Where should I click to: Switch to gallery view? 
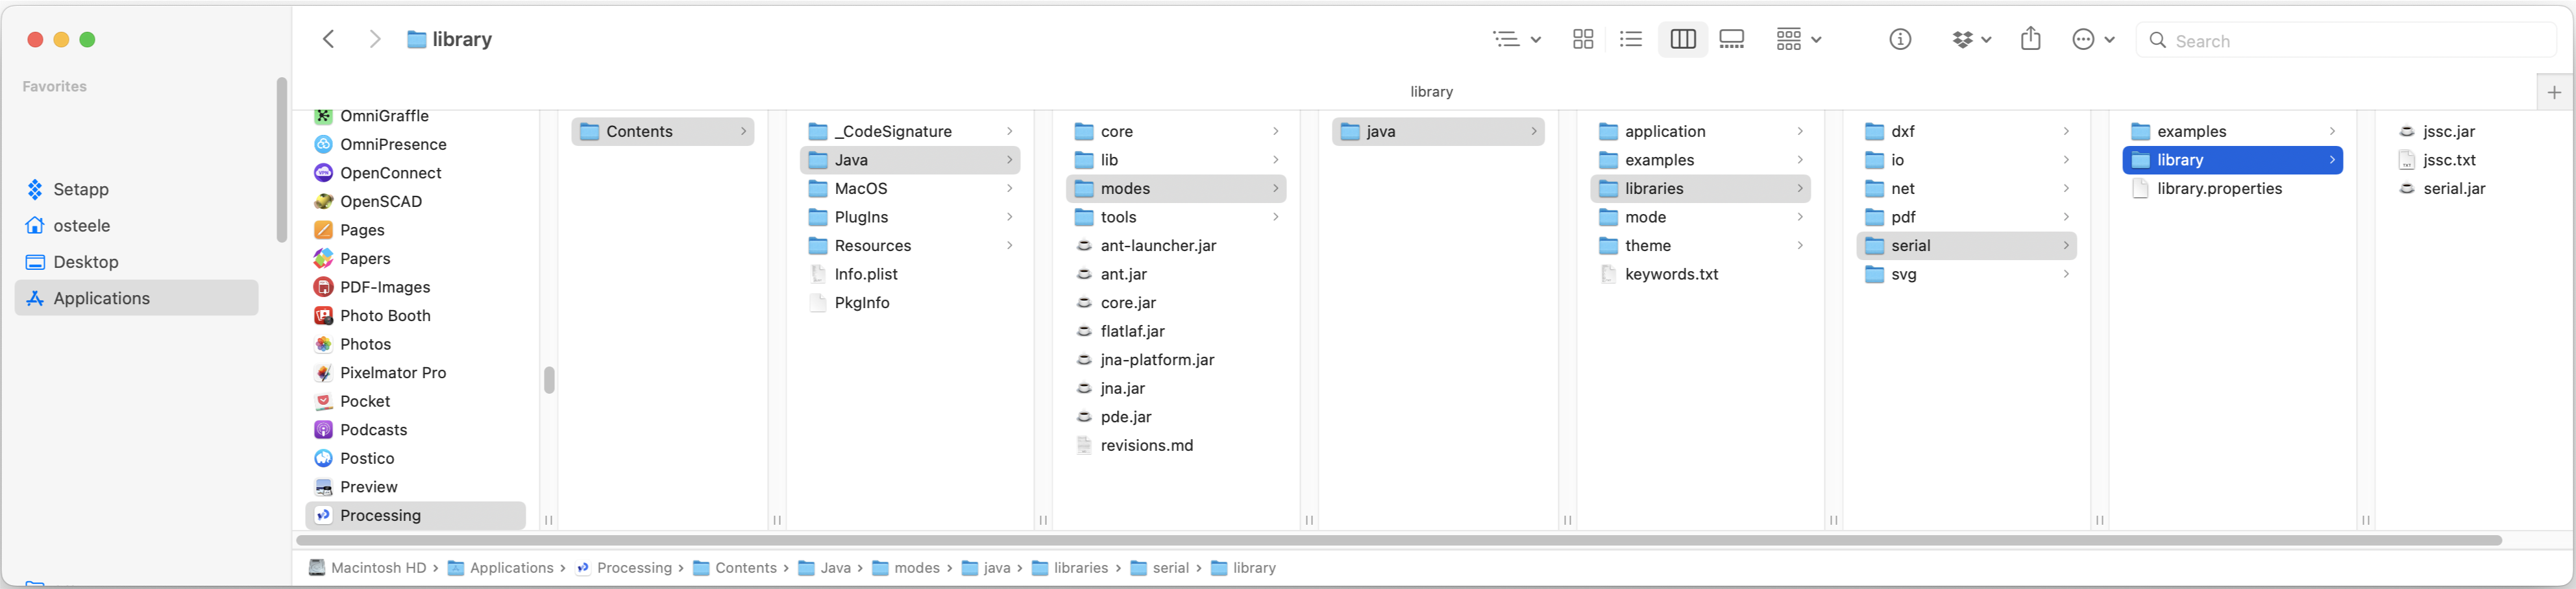click(1731, 39)
